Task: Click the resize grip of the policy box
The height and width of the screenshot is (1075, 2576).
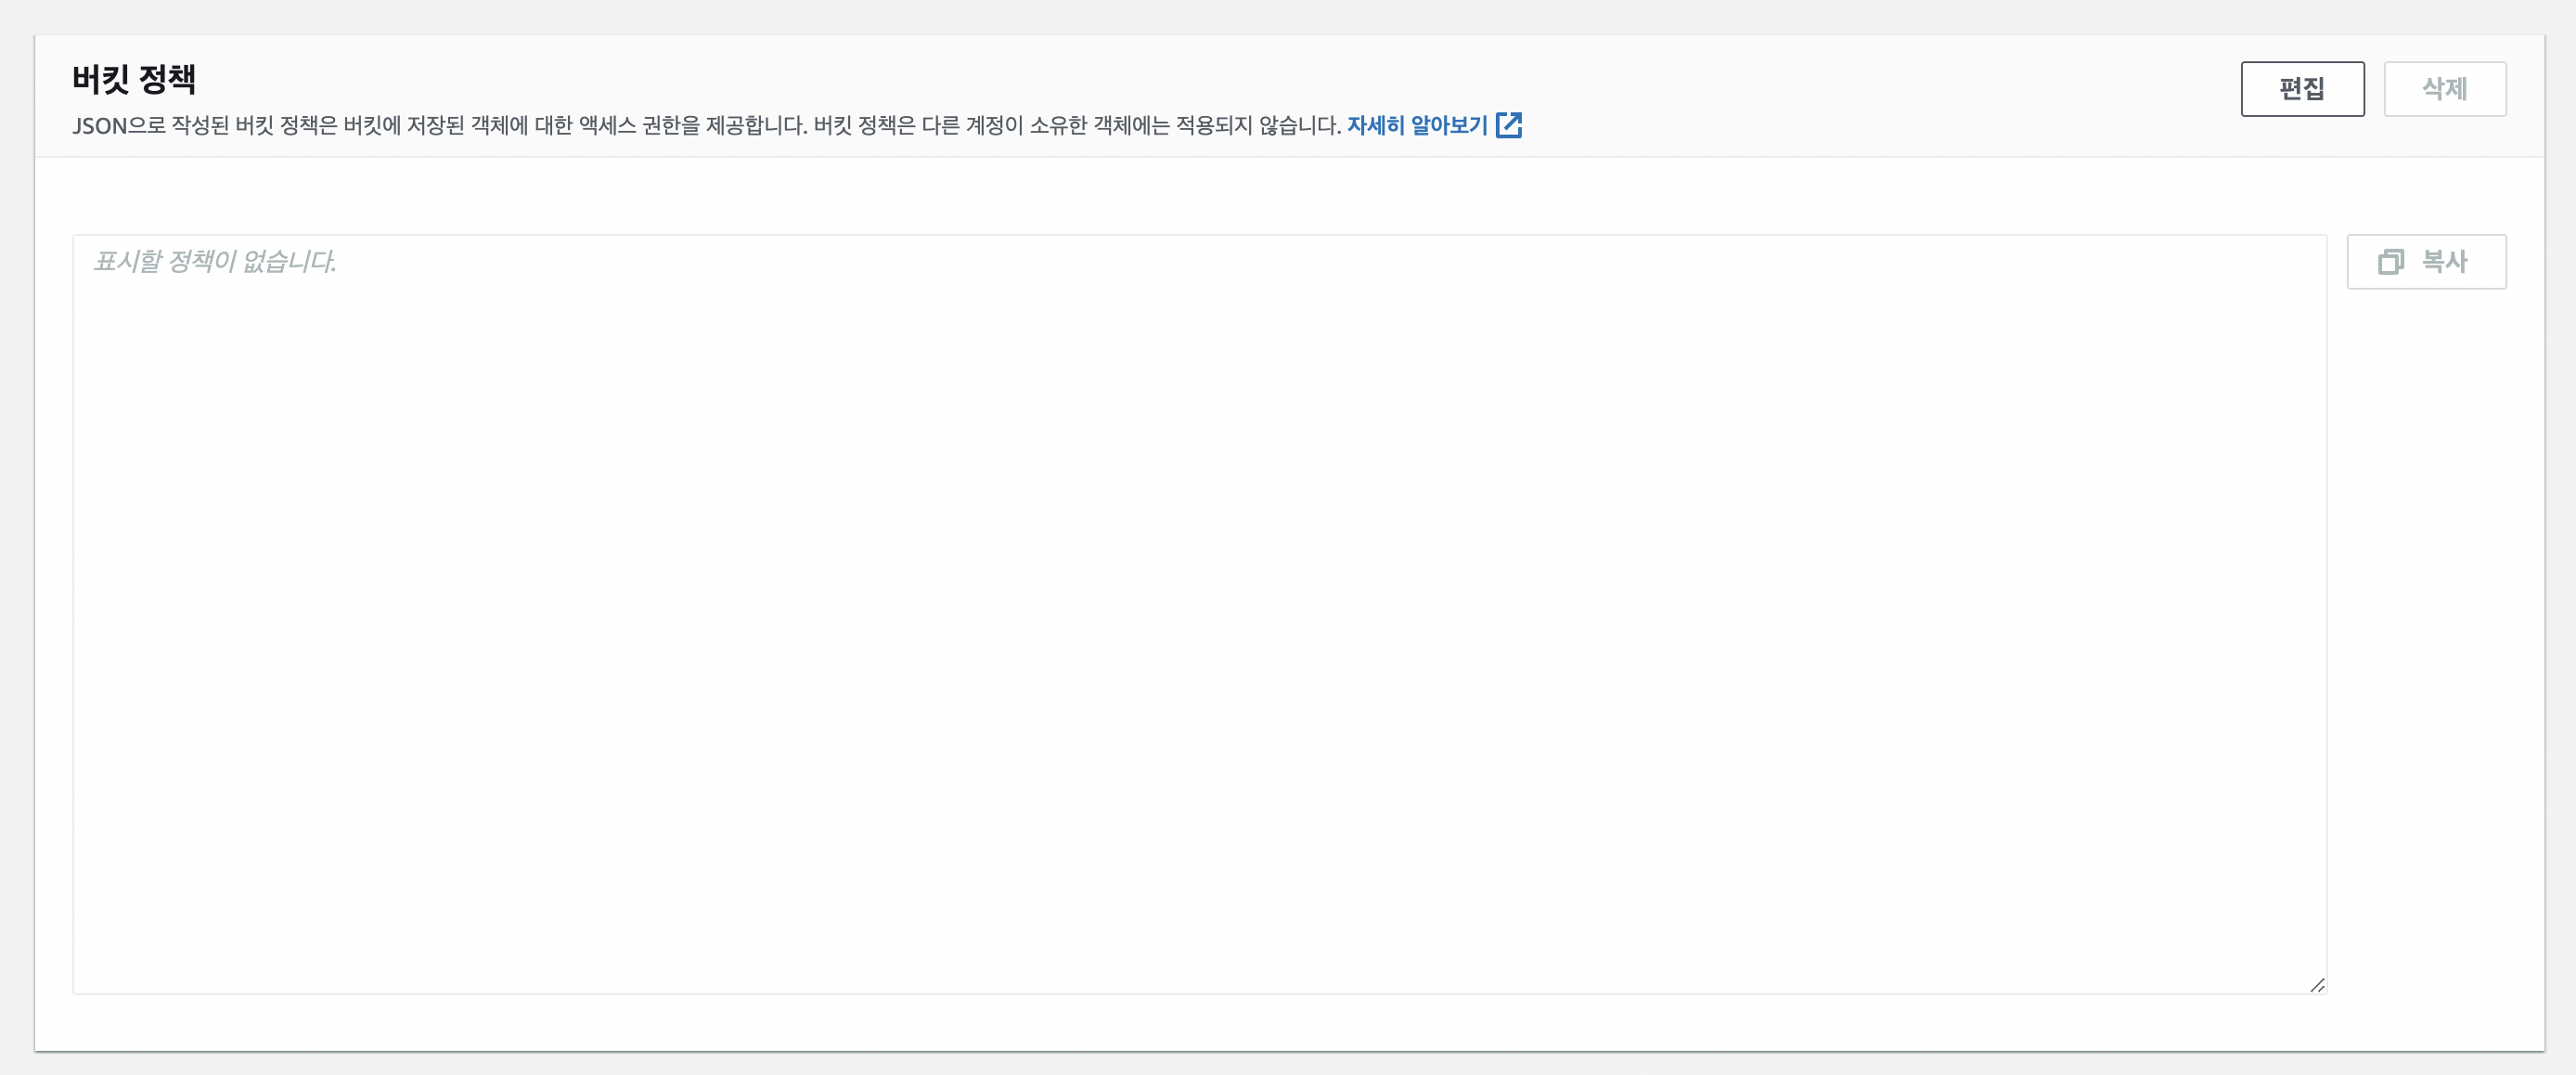Action: [2316, 985]
